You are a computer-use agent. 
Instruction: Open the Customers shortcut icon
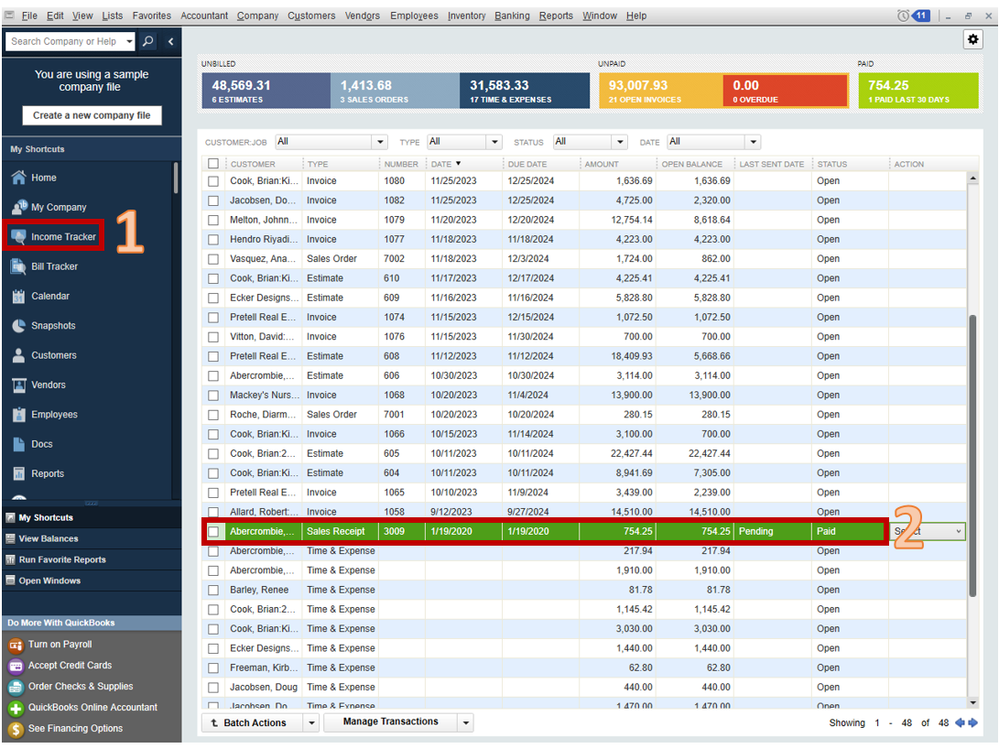[x=19, y=355]
